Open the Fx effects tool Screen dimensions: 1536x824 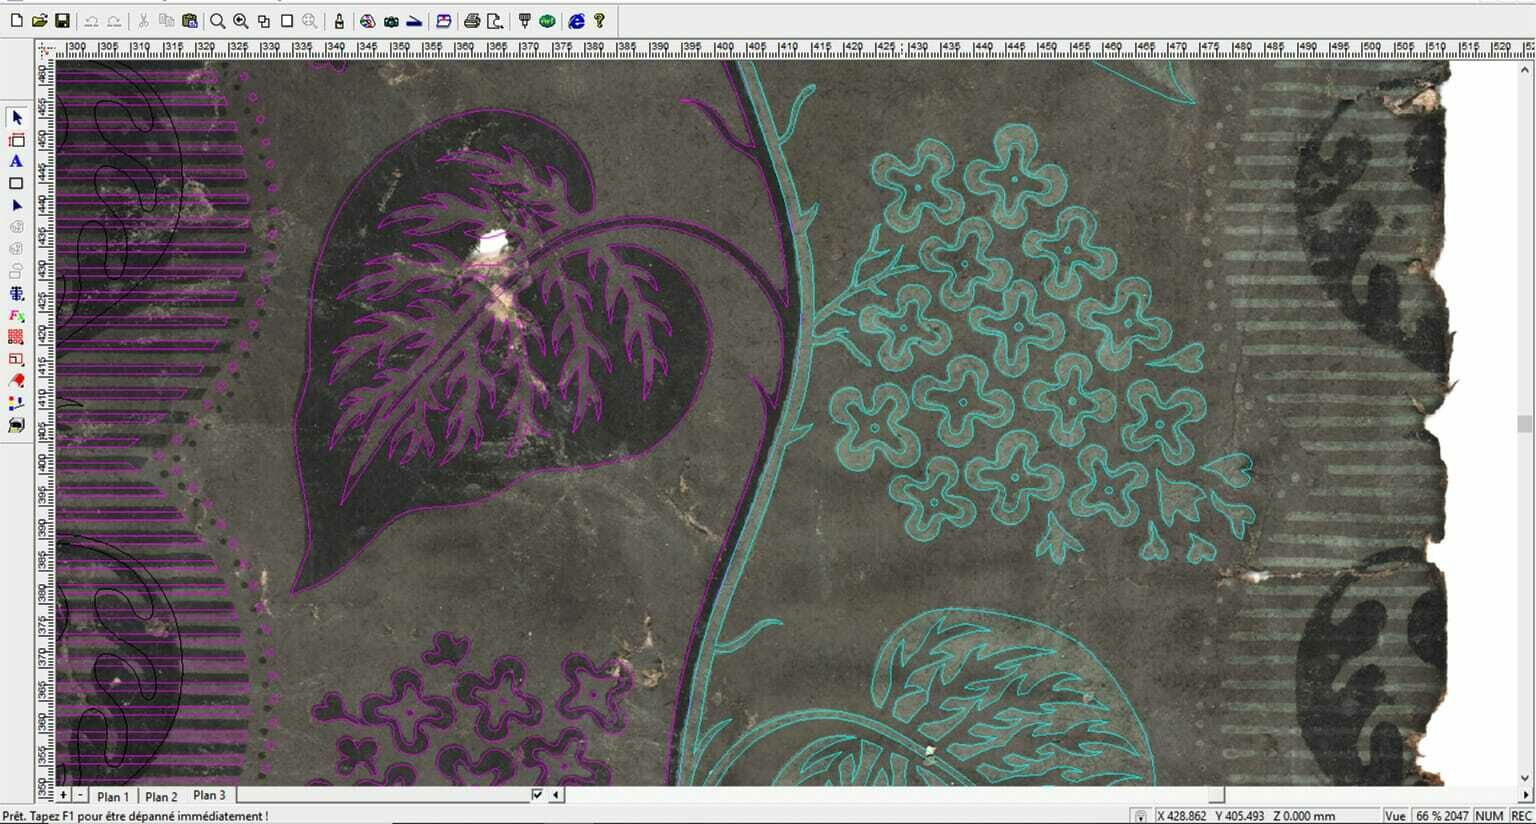click(16, 316)
